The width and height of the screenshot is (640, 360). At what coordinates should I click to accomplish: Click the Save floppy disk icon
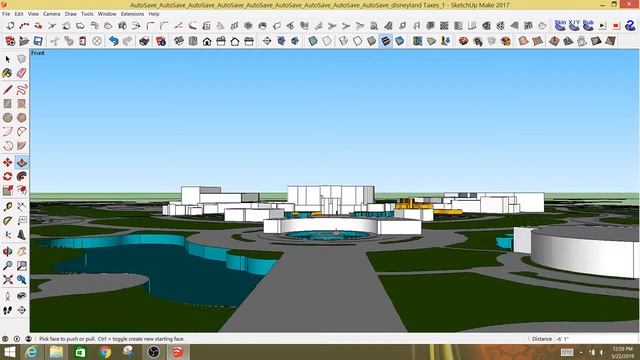point(38,41)
